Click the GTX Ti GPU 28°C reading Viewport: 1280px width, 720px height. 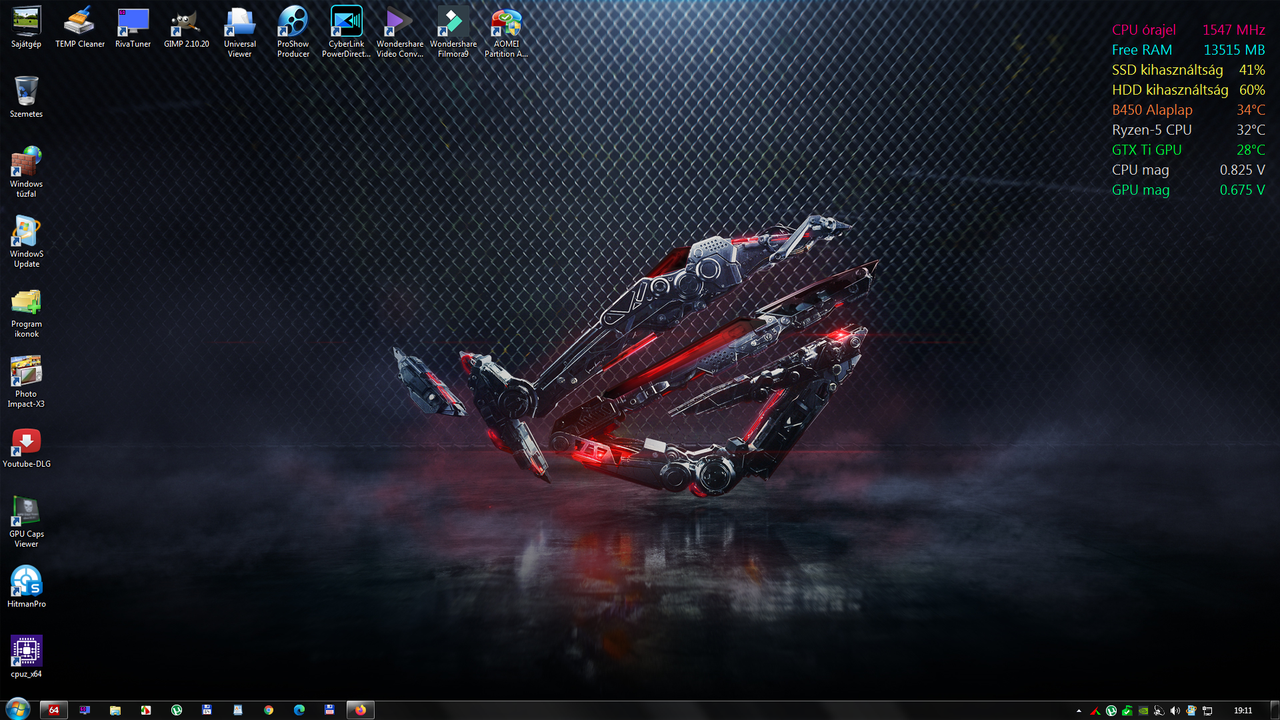pos(1188,150)
